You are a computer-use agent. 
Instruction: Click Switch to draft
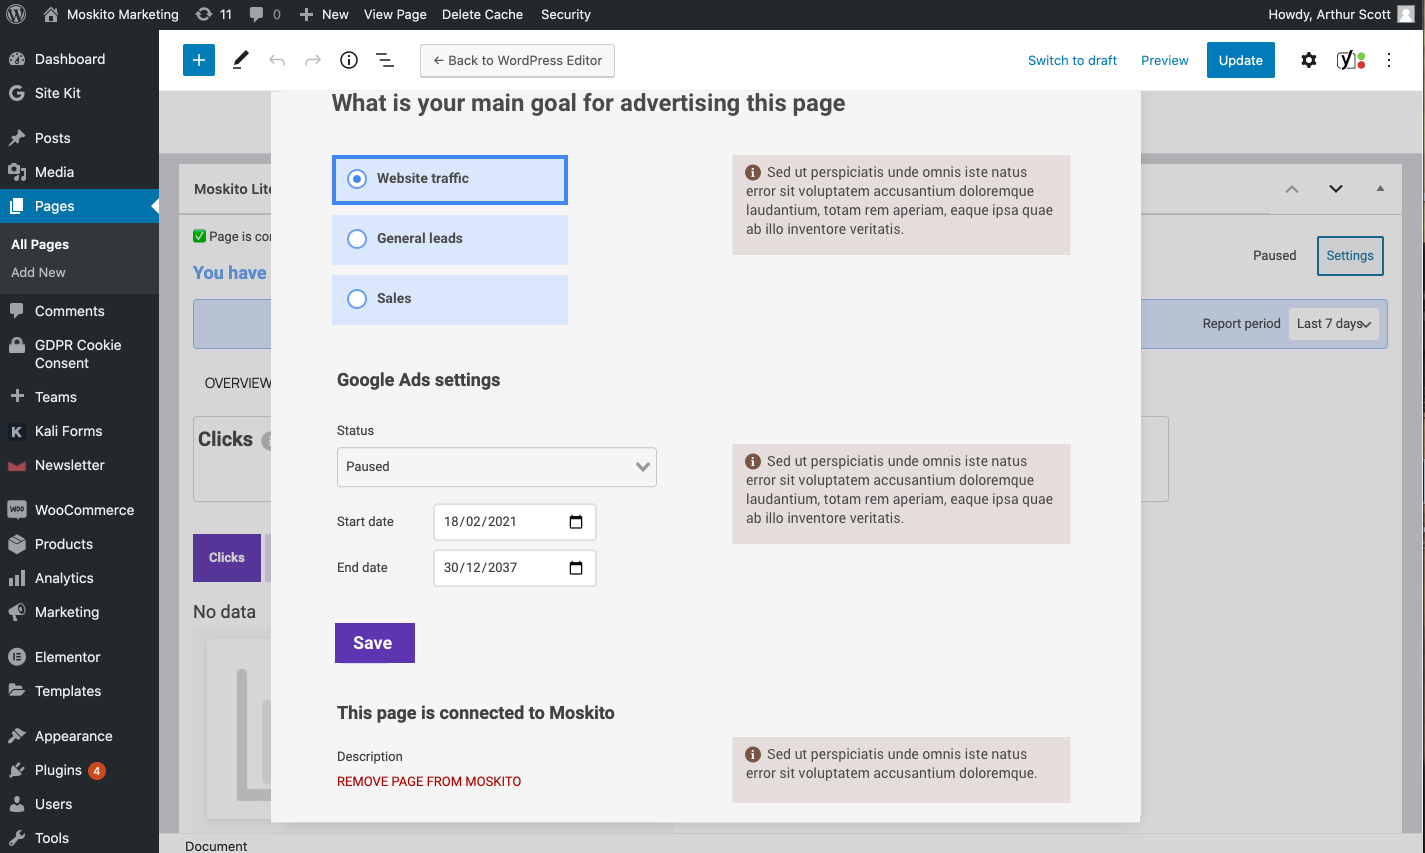tap(1072, 60)
